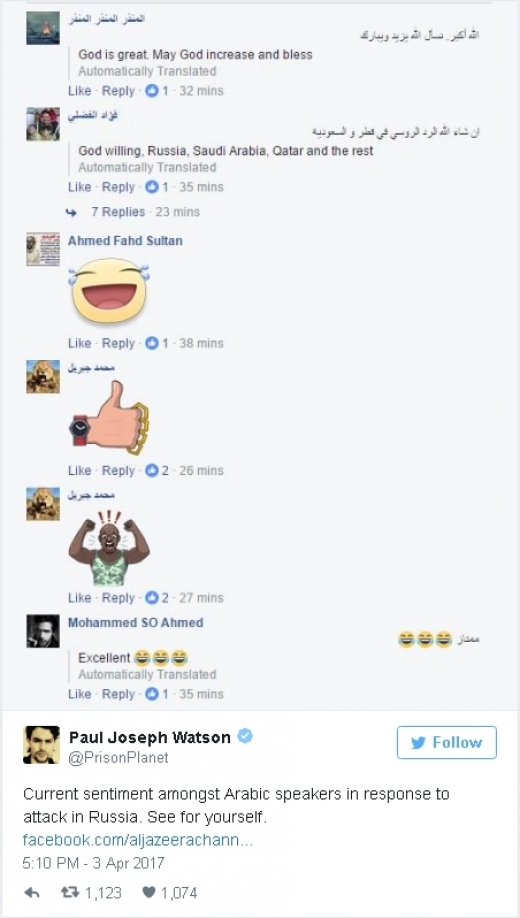Click the Twitter reply arrow icon

(x=31, y=893)
